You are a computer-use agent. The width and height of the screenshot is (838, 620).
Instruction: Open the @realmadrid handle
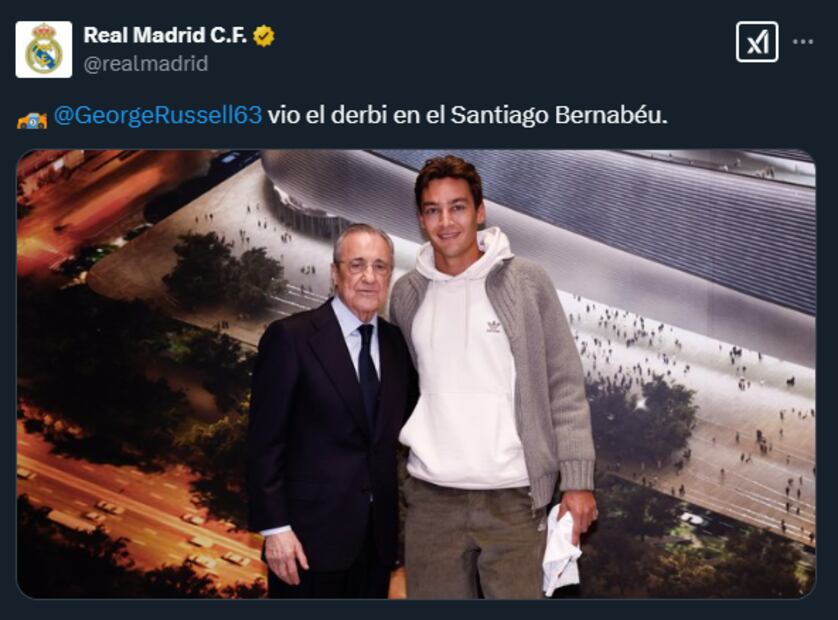[146, 64]
